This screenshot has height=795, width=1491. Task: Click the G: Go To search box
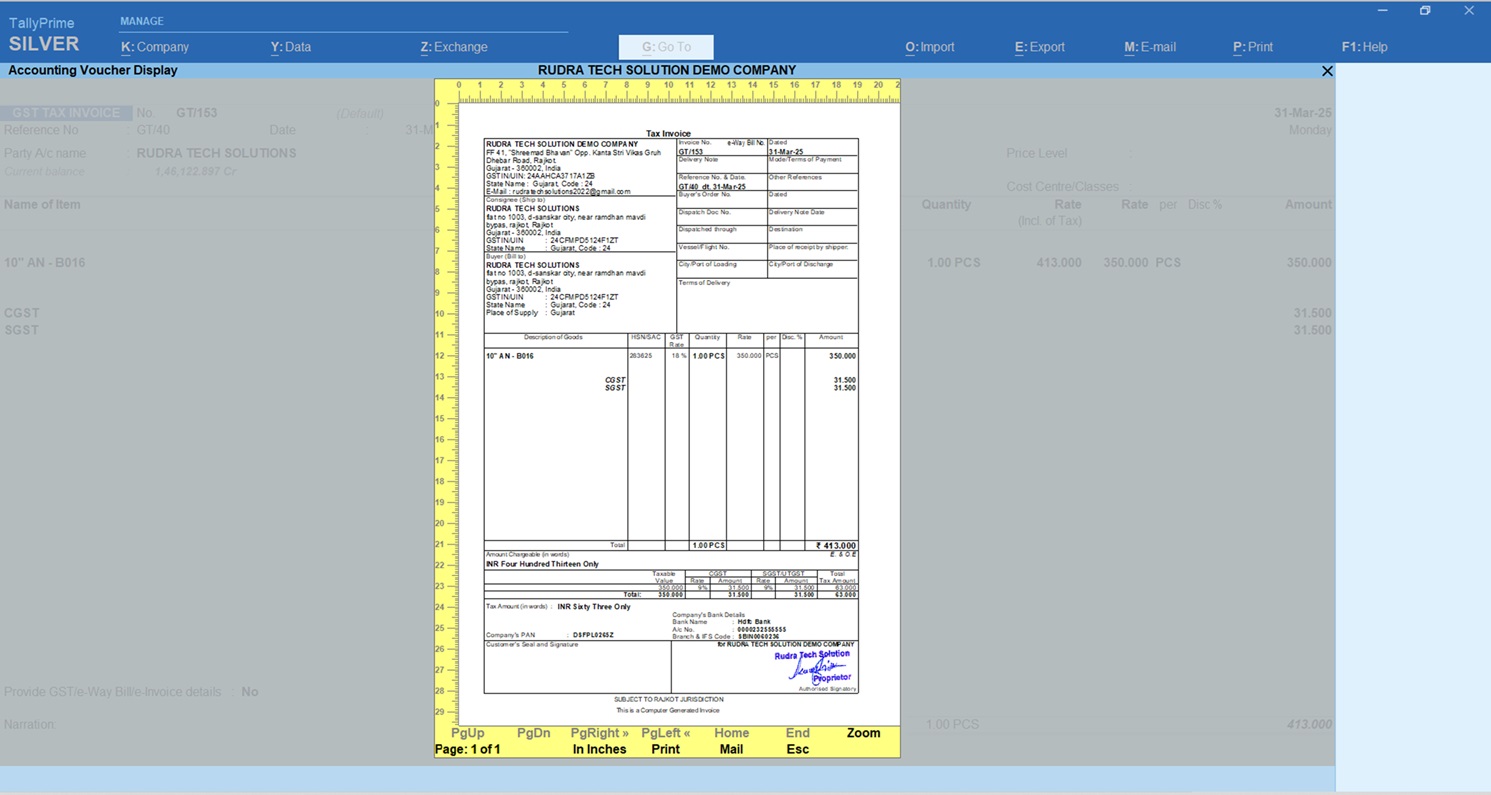(666, 47)
